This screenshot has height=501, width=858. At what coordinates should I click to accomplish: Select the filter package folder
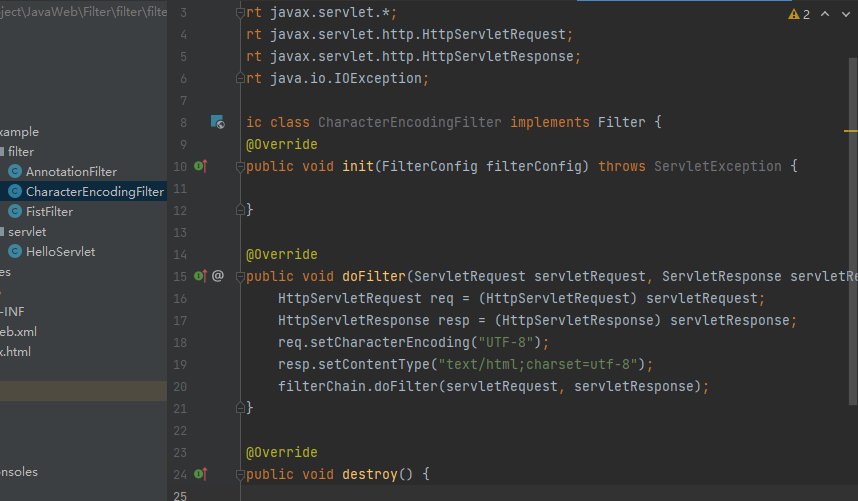point(20,151)
